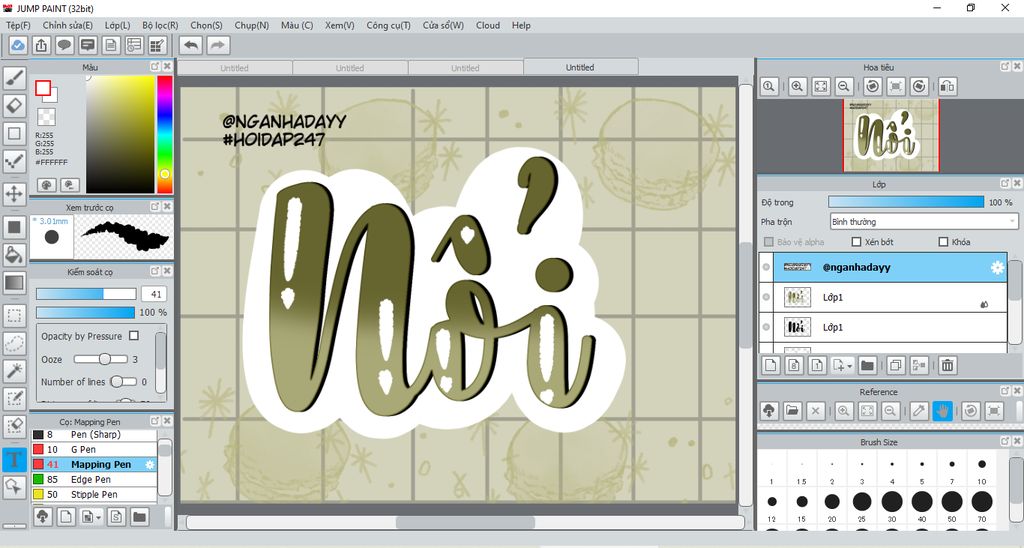Select the rectangular Select tool
This screenshot has width=1024, height=548.
[x=14, y=315]
